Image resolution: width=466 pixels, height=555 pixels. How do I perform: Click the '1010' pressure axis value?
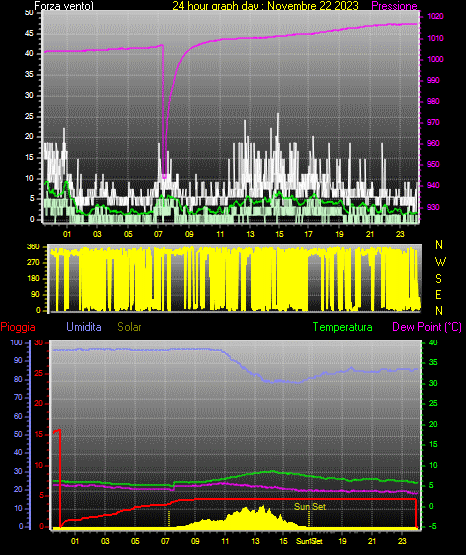pos(435,38)
